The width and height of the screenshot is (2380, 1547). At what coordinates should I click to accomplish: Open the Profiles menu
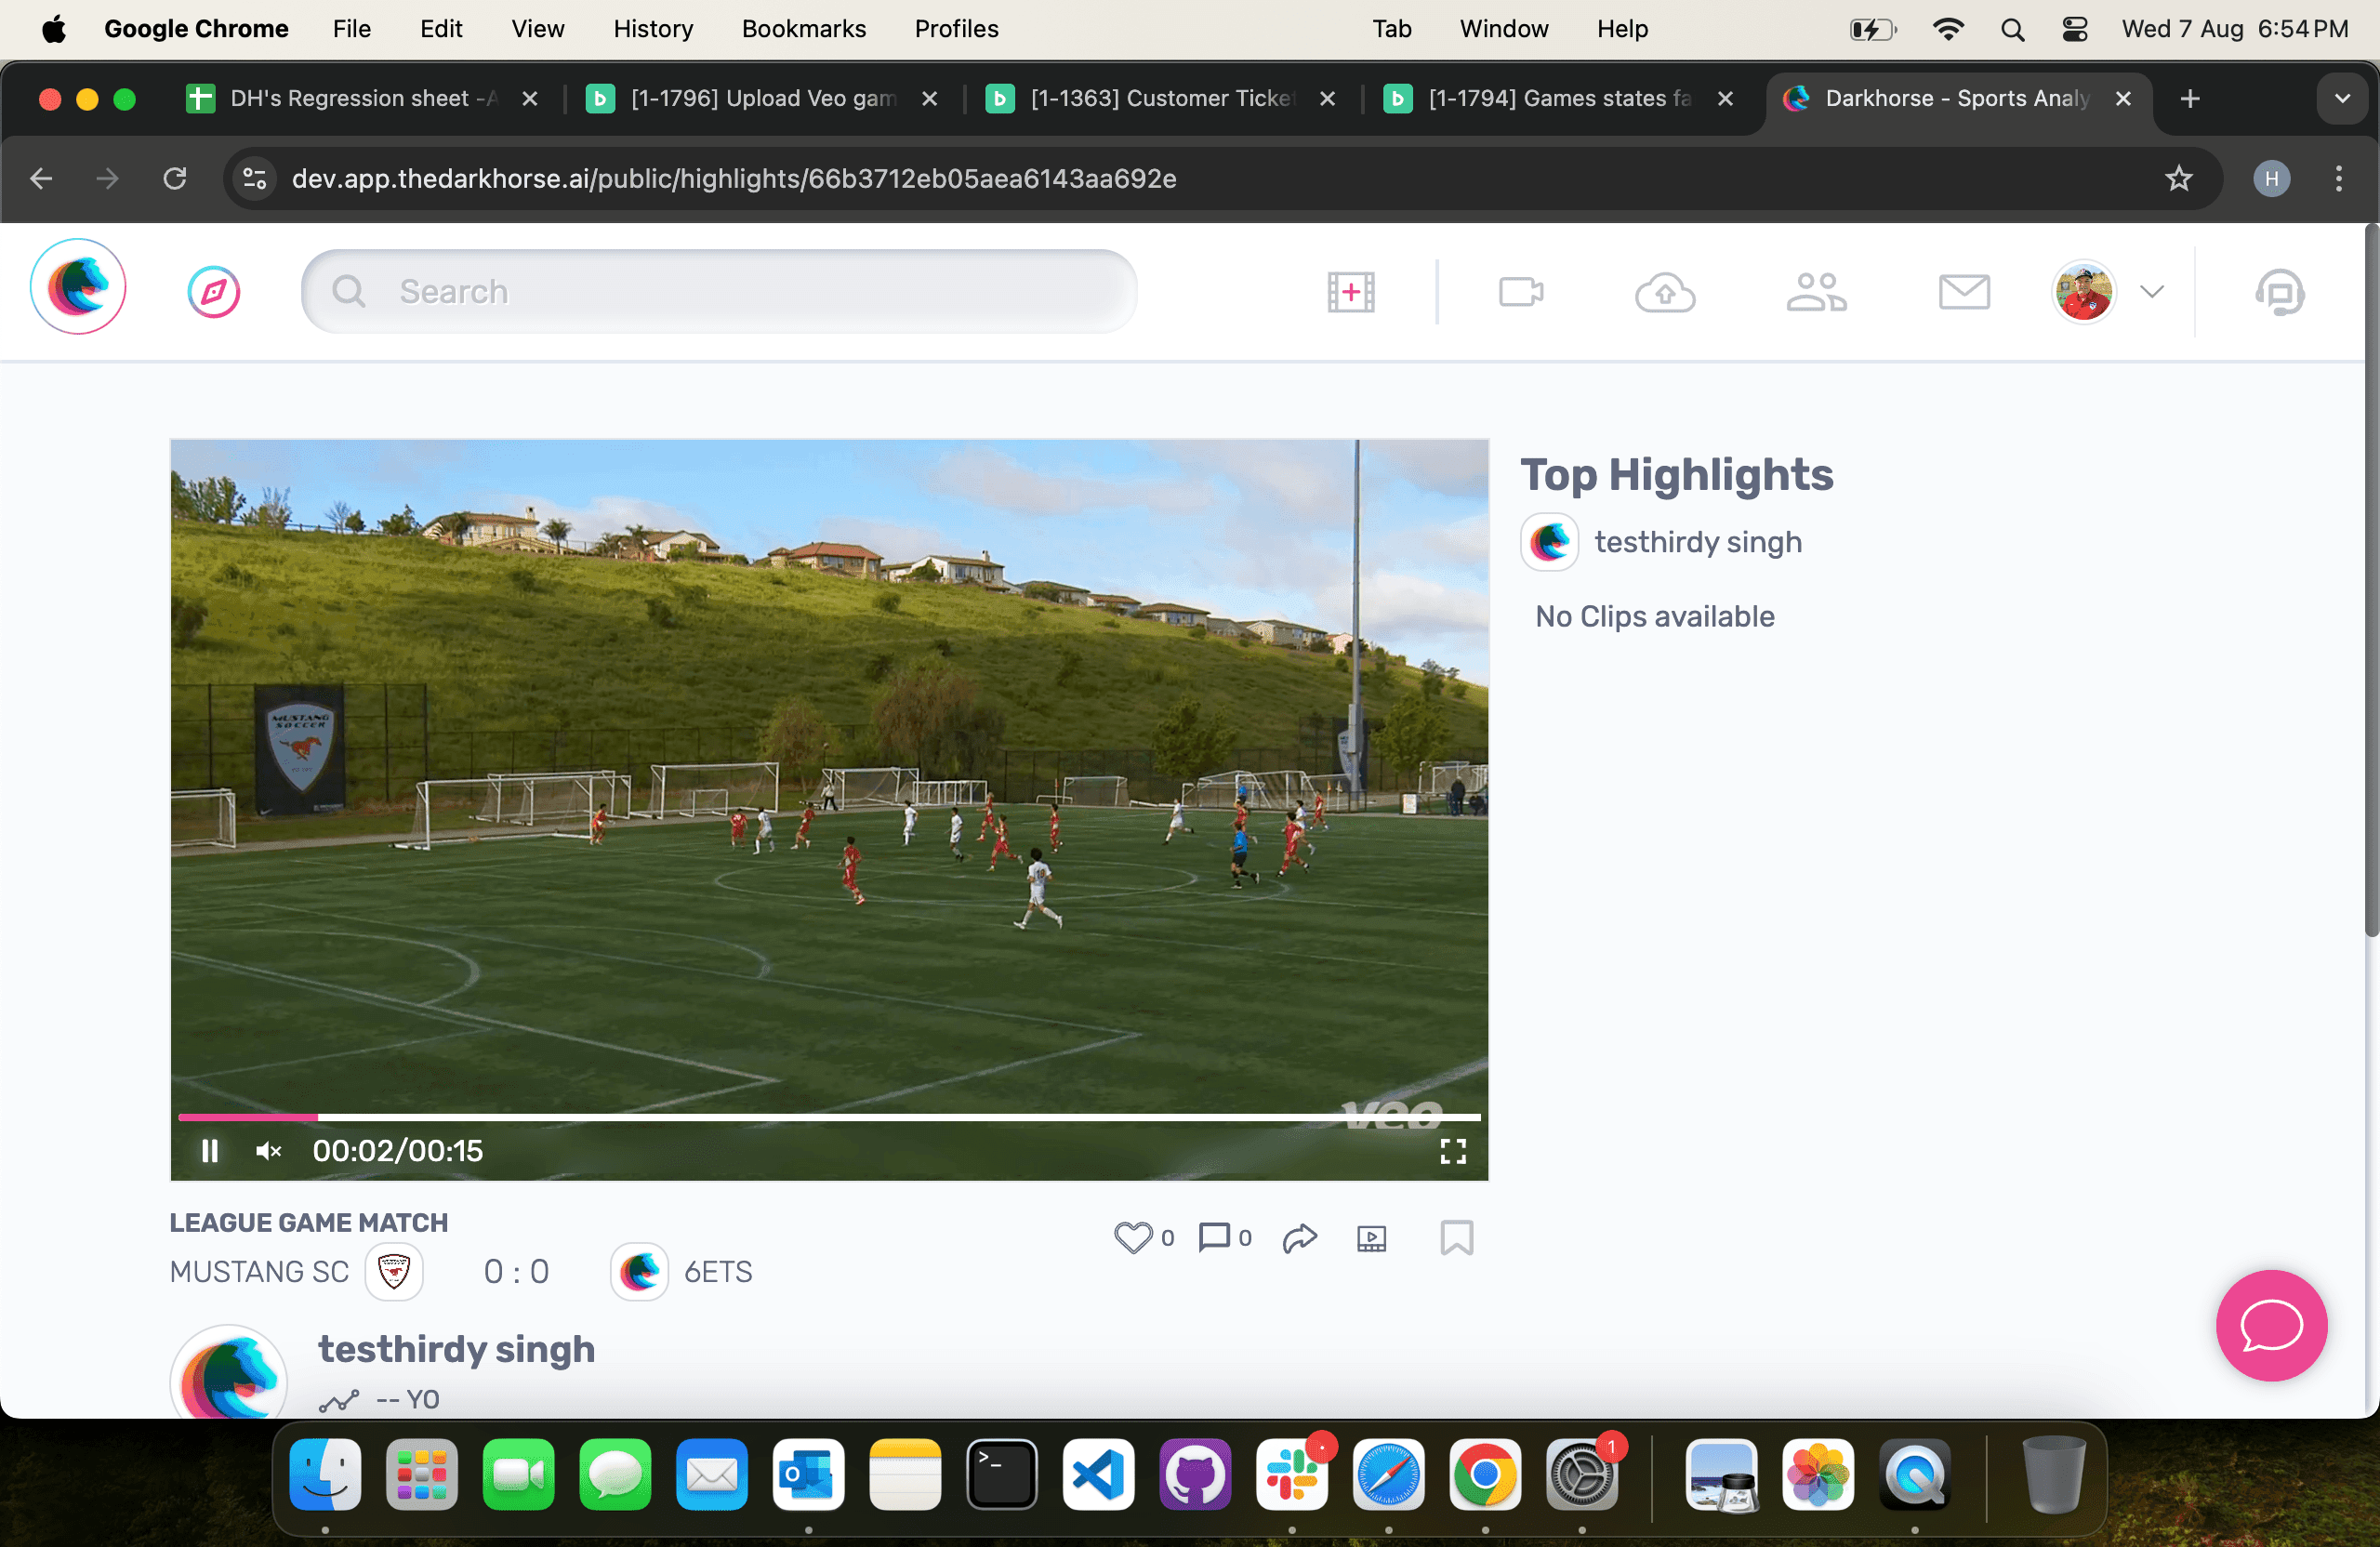pyautogui.click(x=957, y=29)
